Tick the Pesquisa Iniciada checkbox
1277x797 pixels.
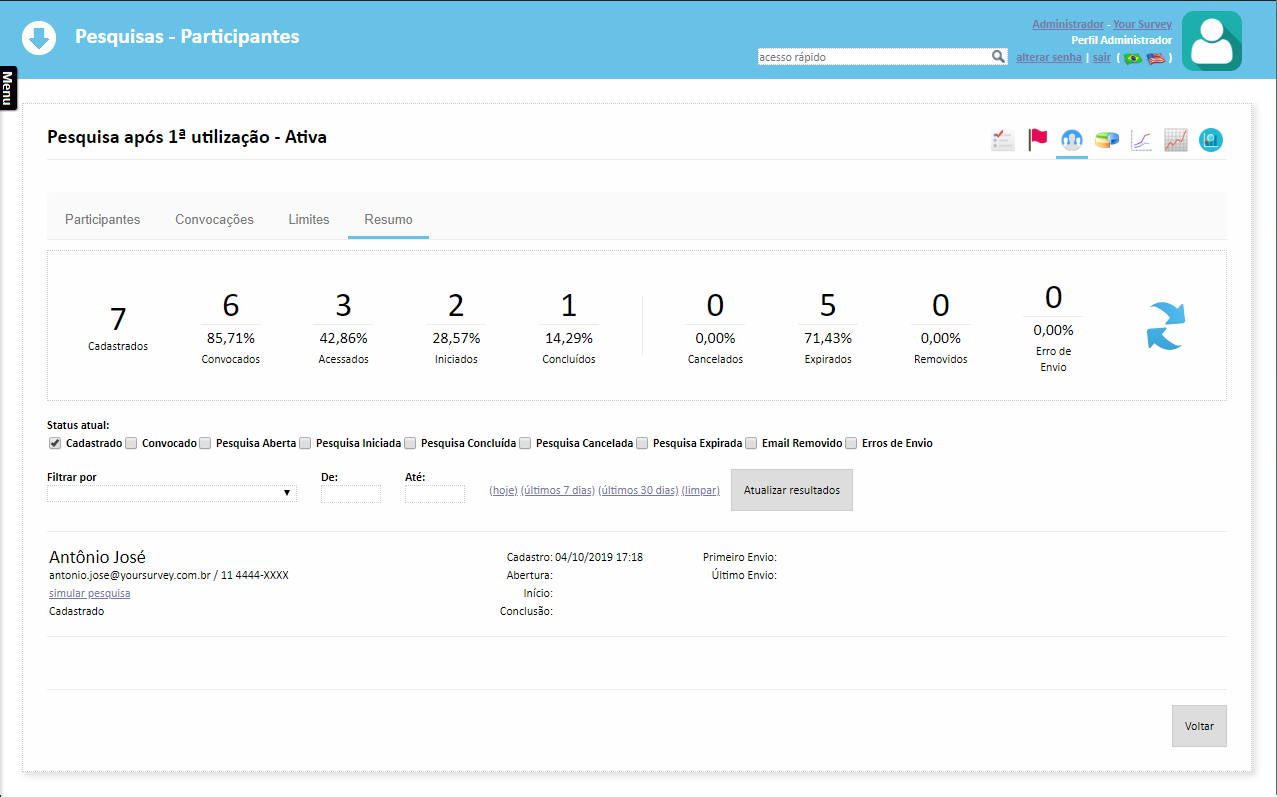point(305,443)
